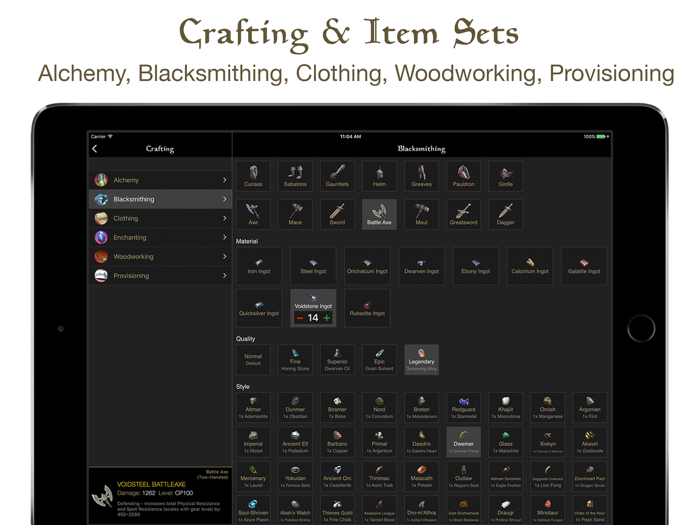700x525 pixels.
Task: Open the Clothing crafting category
Action: click(160, 218)
